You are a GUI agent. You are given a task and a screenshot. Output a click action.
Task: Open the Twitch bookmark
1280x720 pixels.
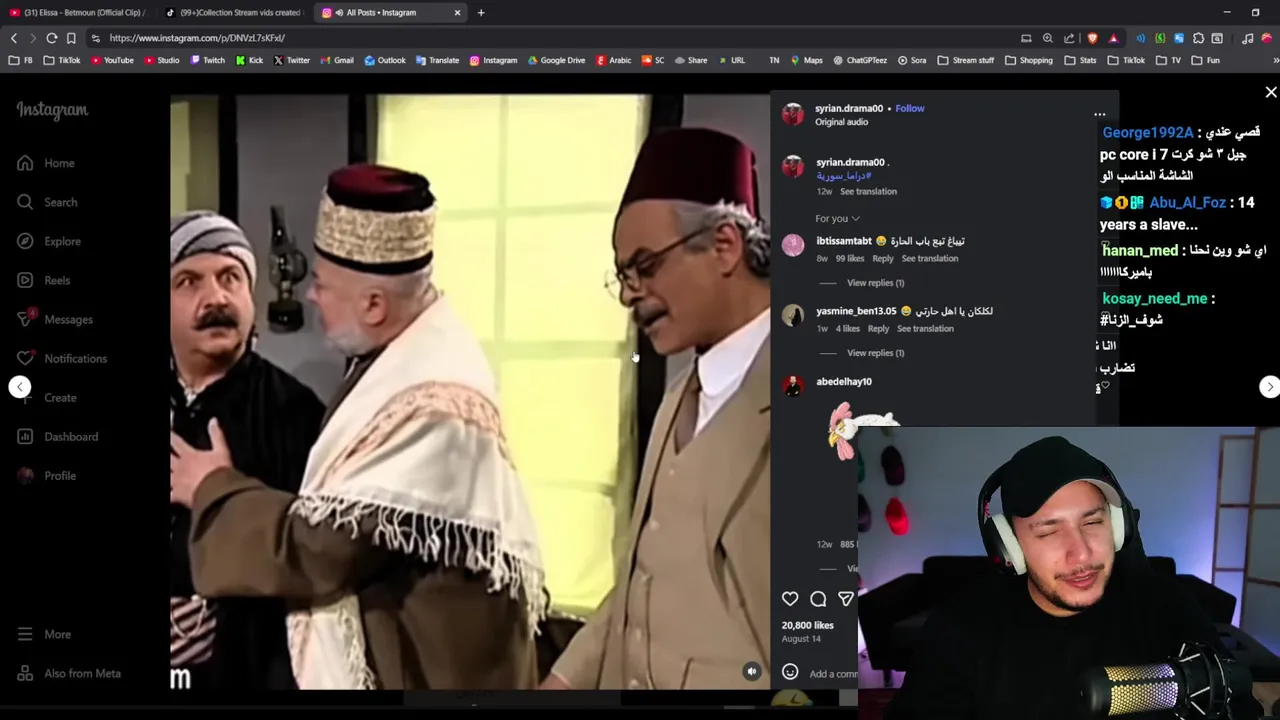(x=207, y=60)
